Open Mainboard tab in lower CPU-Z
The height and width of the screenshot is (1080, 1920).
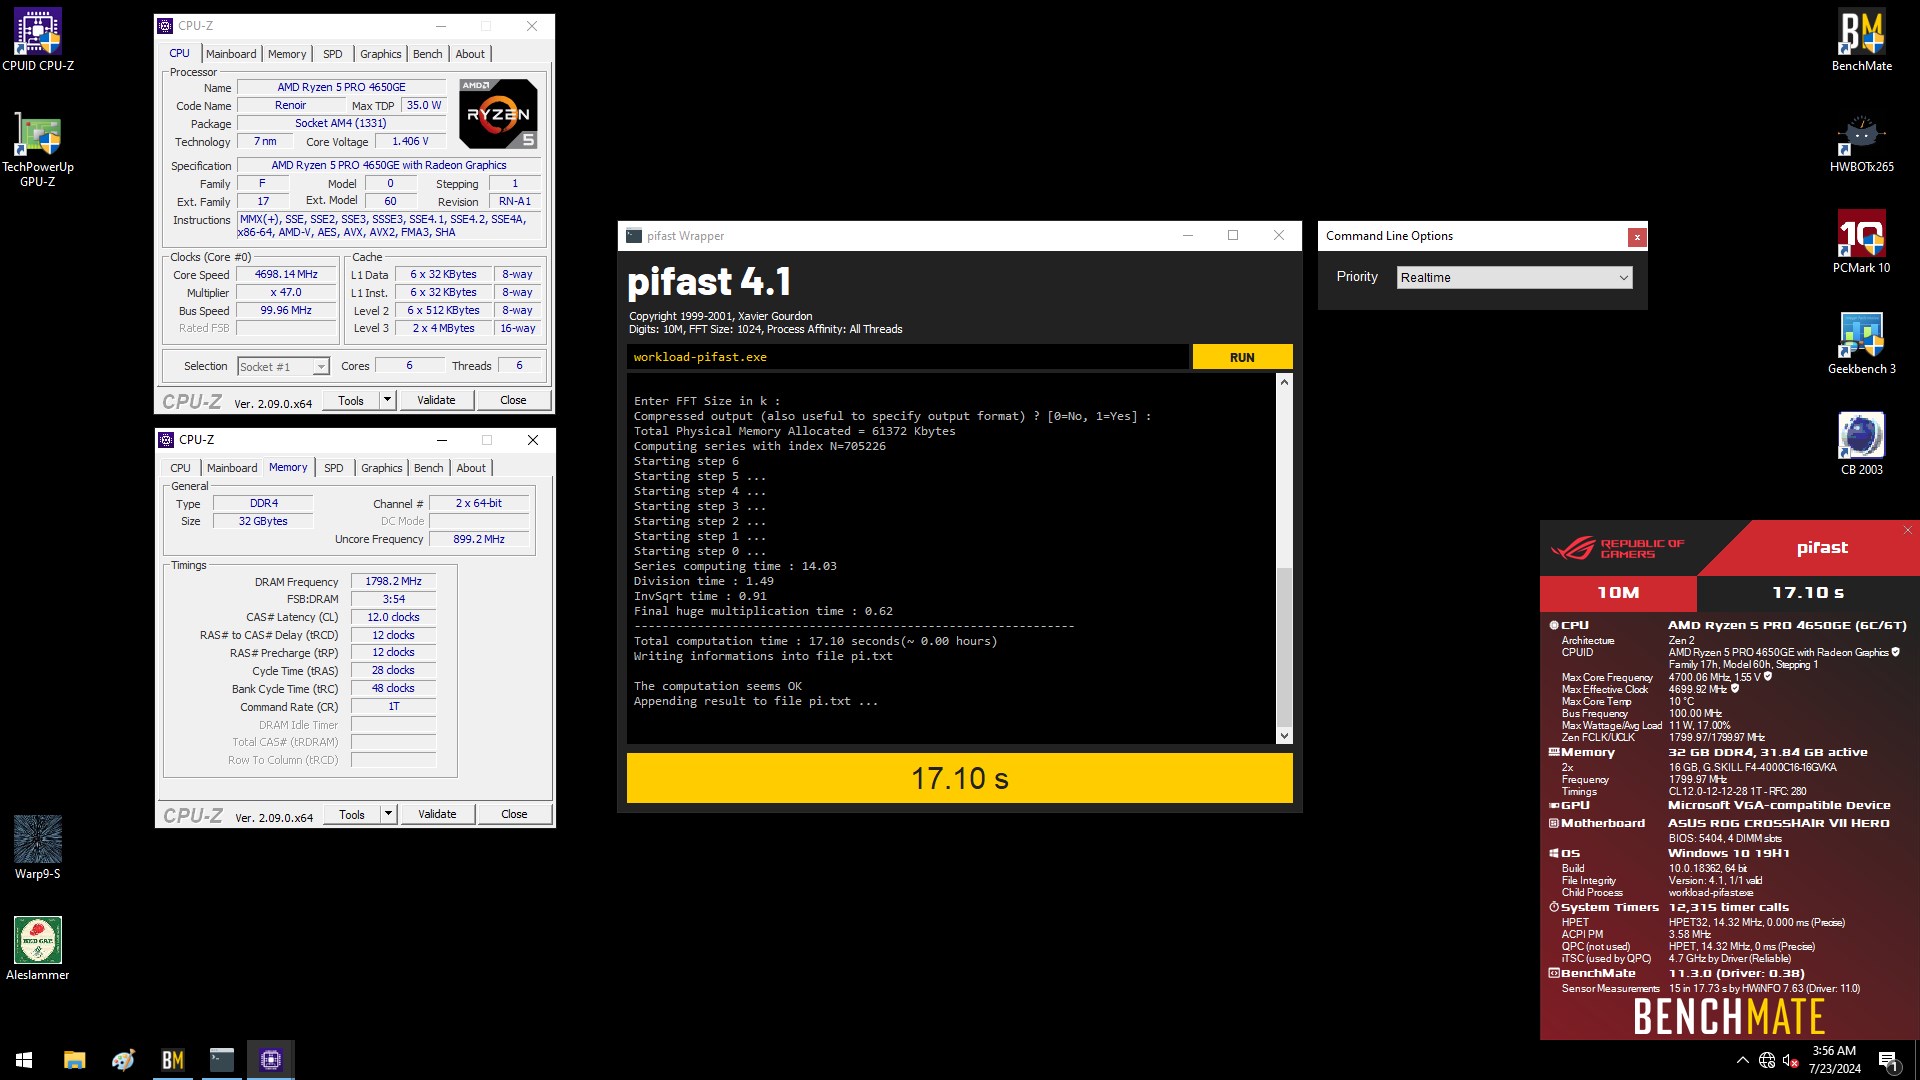232,468
